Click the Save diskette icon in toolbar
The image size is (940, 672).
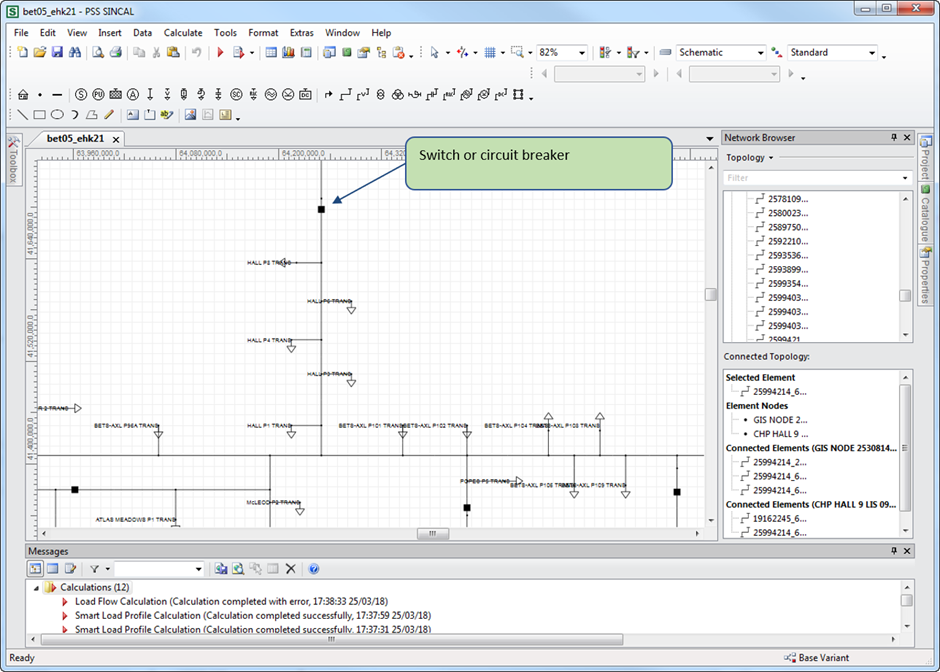[57, 52]
